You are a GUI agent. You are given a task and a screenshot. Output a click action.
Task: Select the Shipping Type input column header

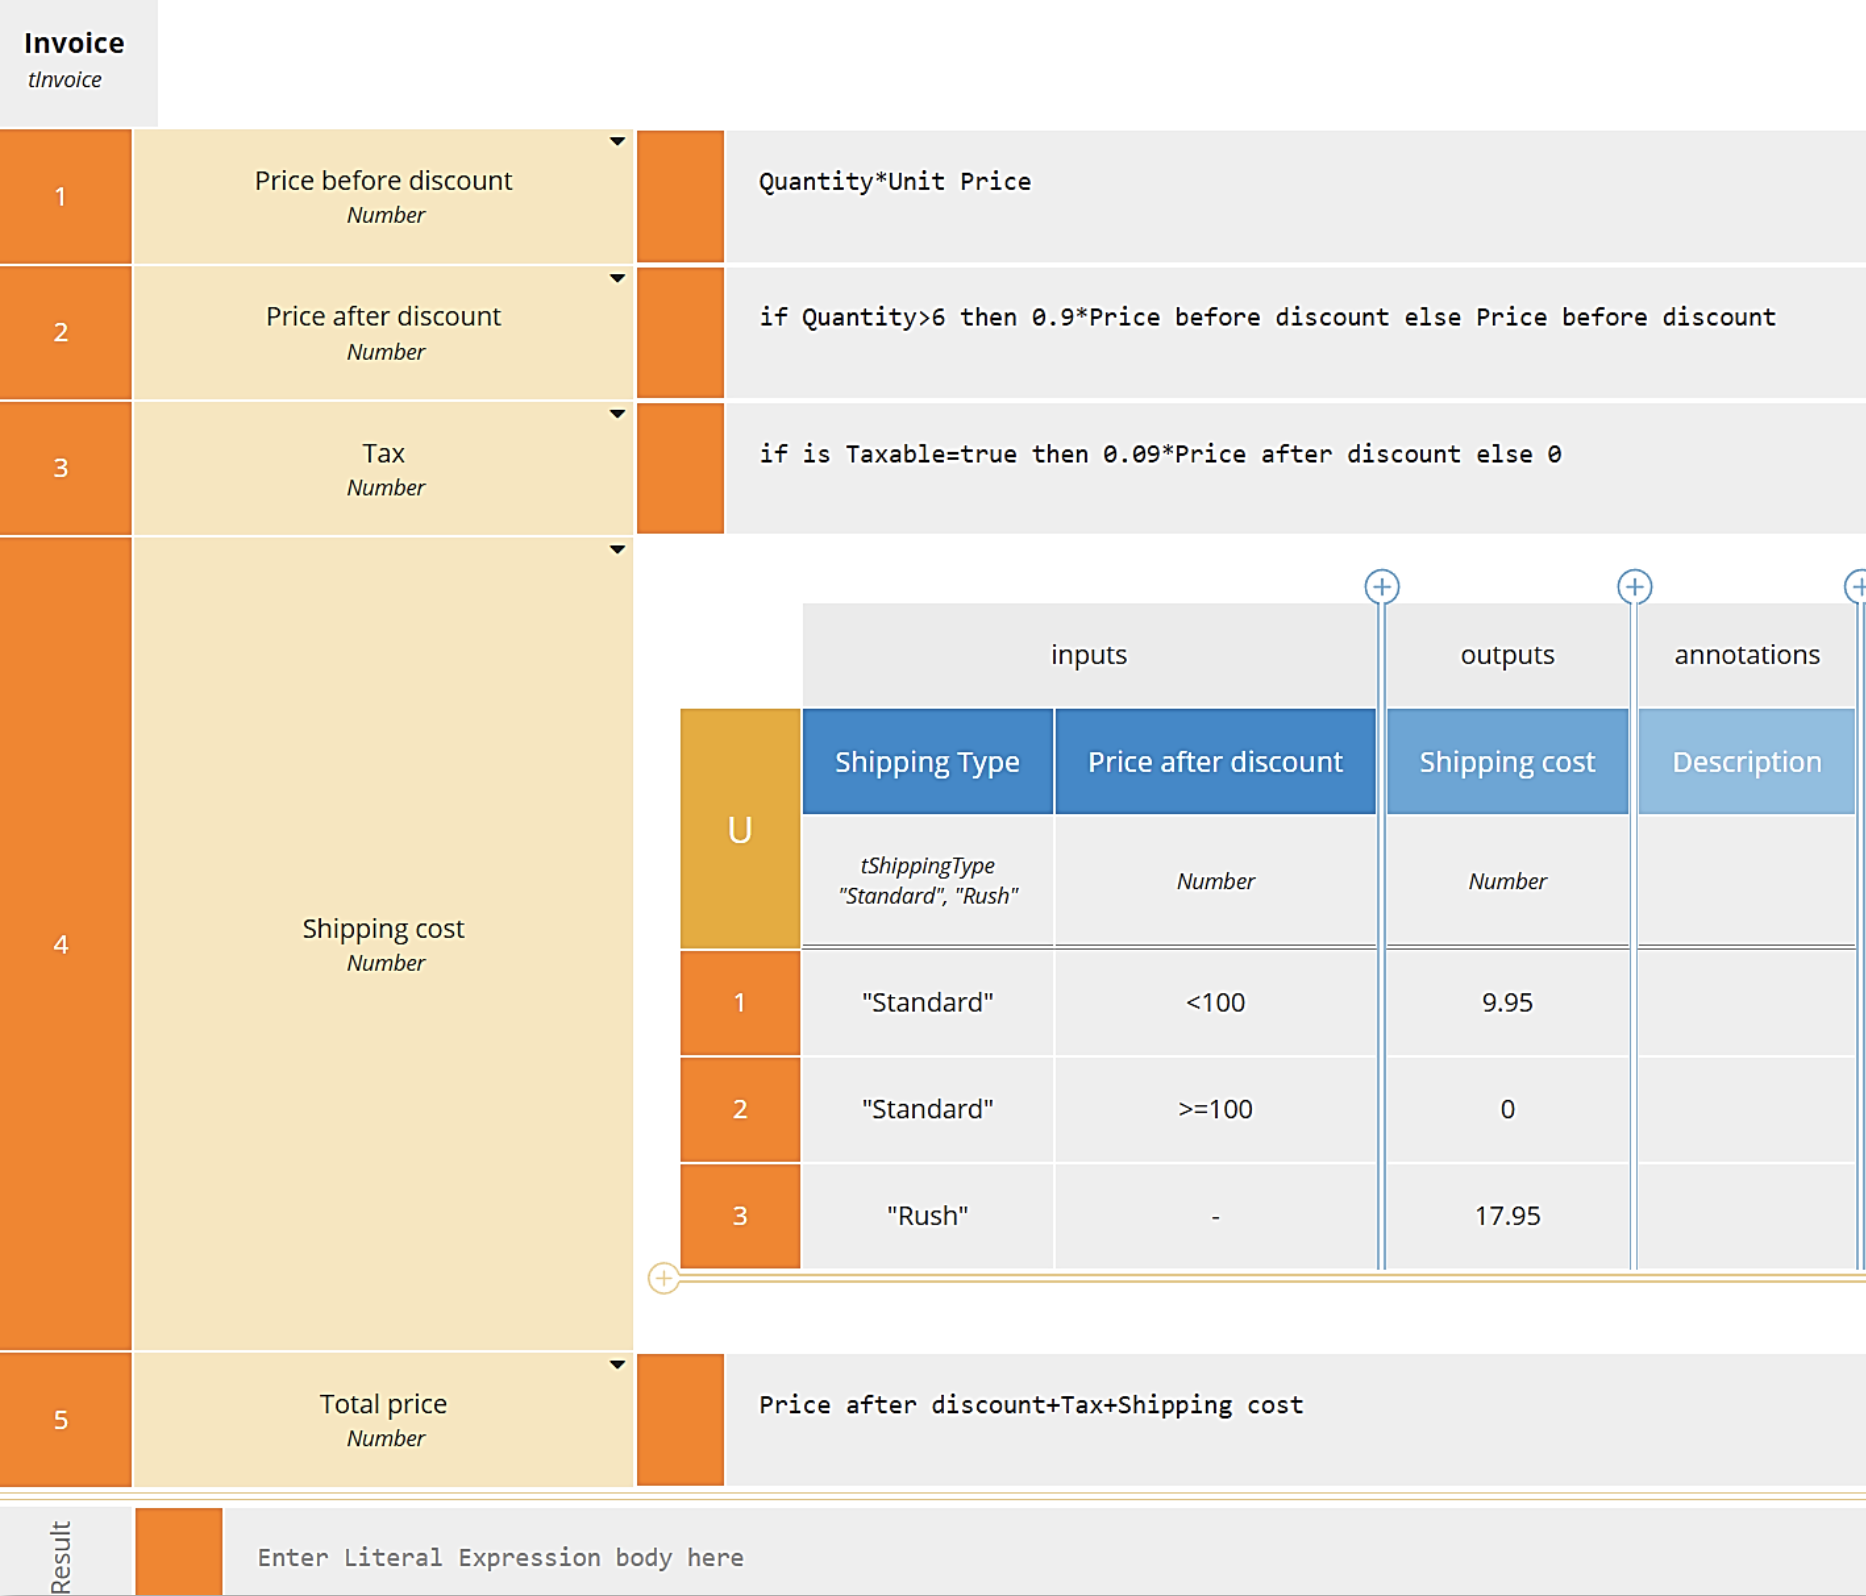tap(927, 762)
